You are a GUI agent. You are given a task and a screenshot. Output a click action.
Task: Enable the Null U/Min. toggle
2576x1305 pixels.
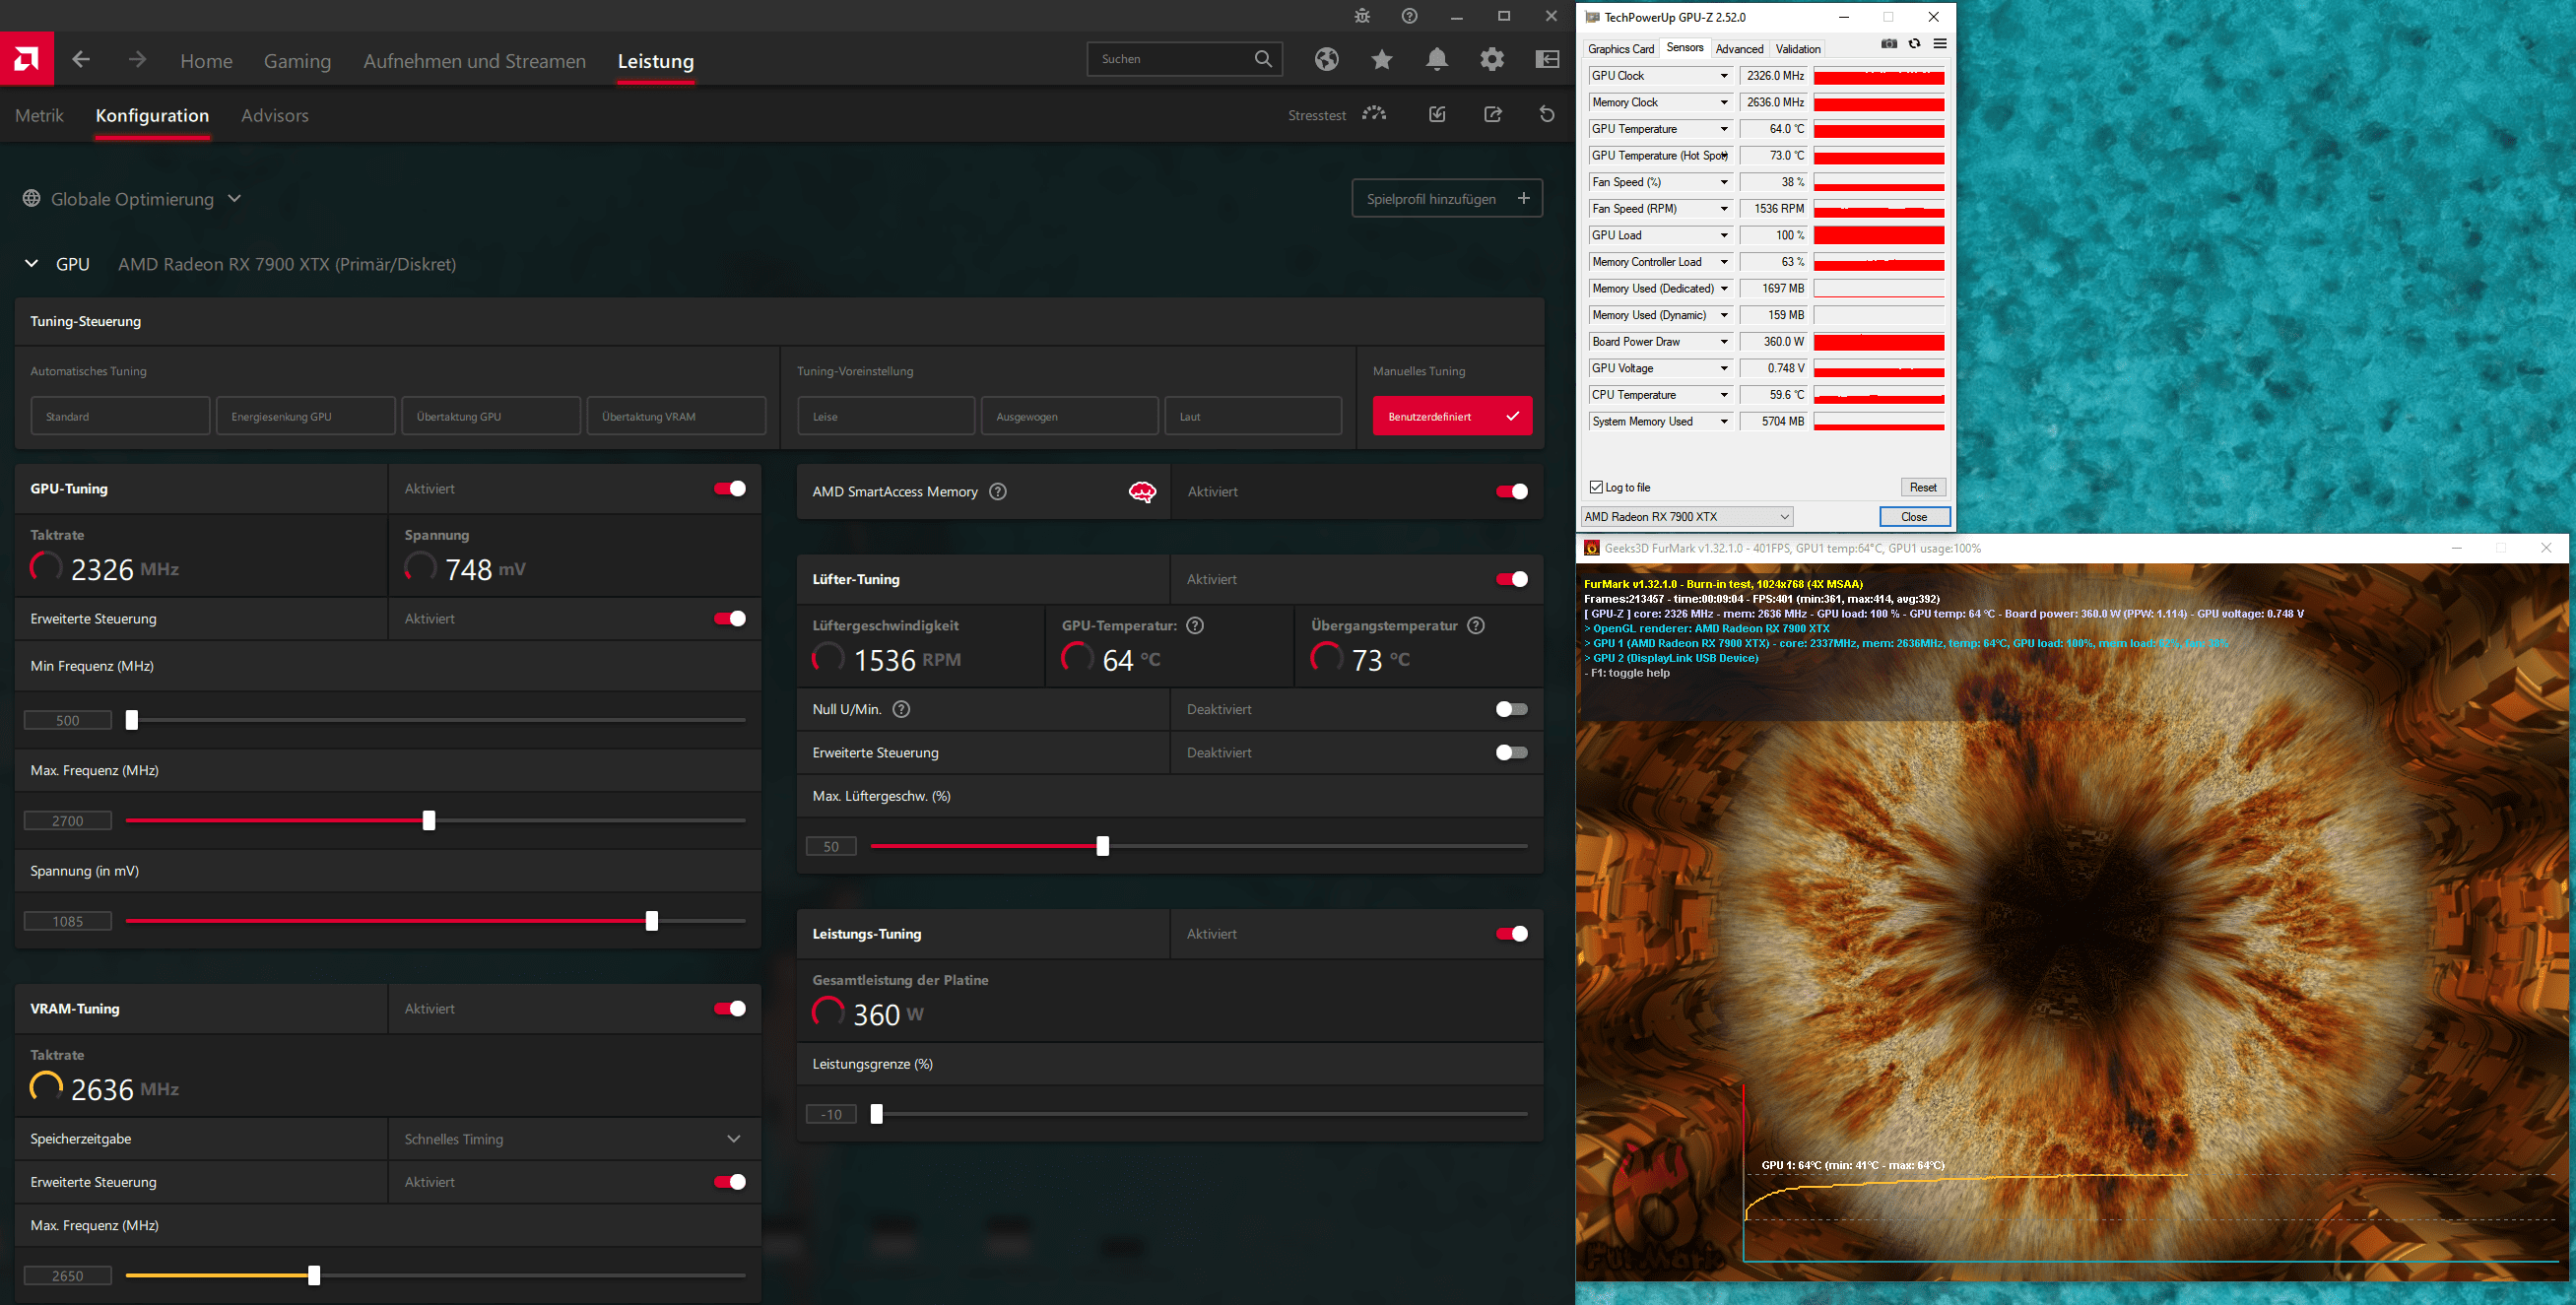coord(1510,710)
